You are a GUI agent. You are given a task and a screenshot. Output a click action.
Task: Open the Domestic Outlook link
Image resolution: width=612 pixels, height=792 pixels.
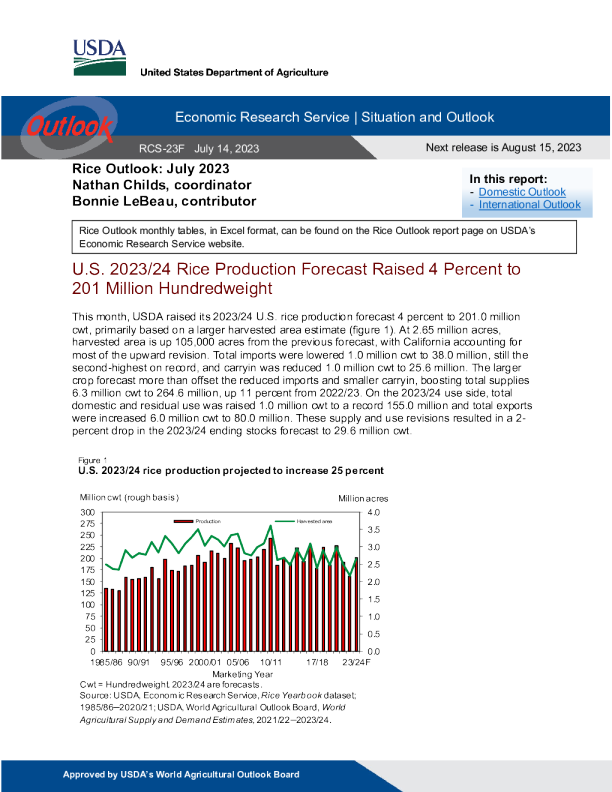pyautogui.click(x=522, y=192)
